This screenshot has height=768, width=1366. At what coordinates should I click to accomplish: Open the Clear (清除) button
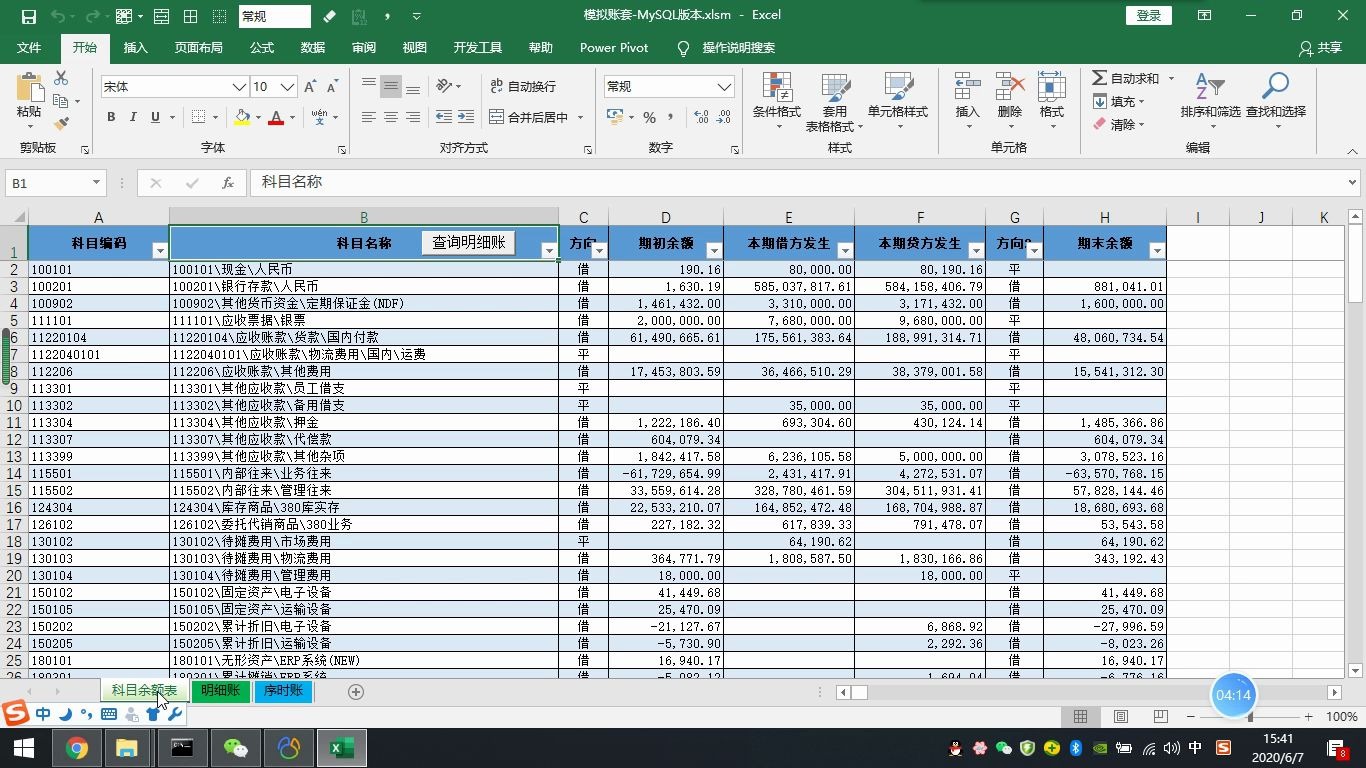(x=1118, y=125)
